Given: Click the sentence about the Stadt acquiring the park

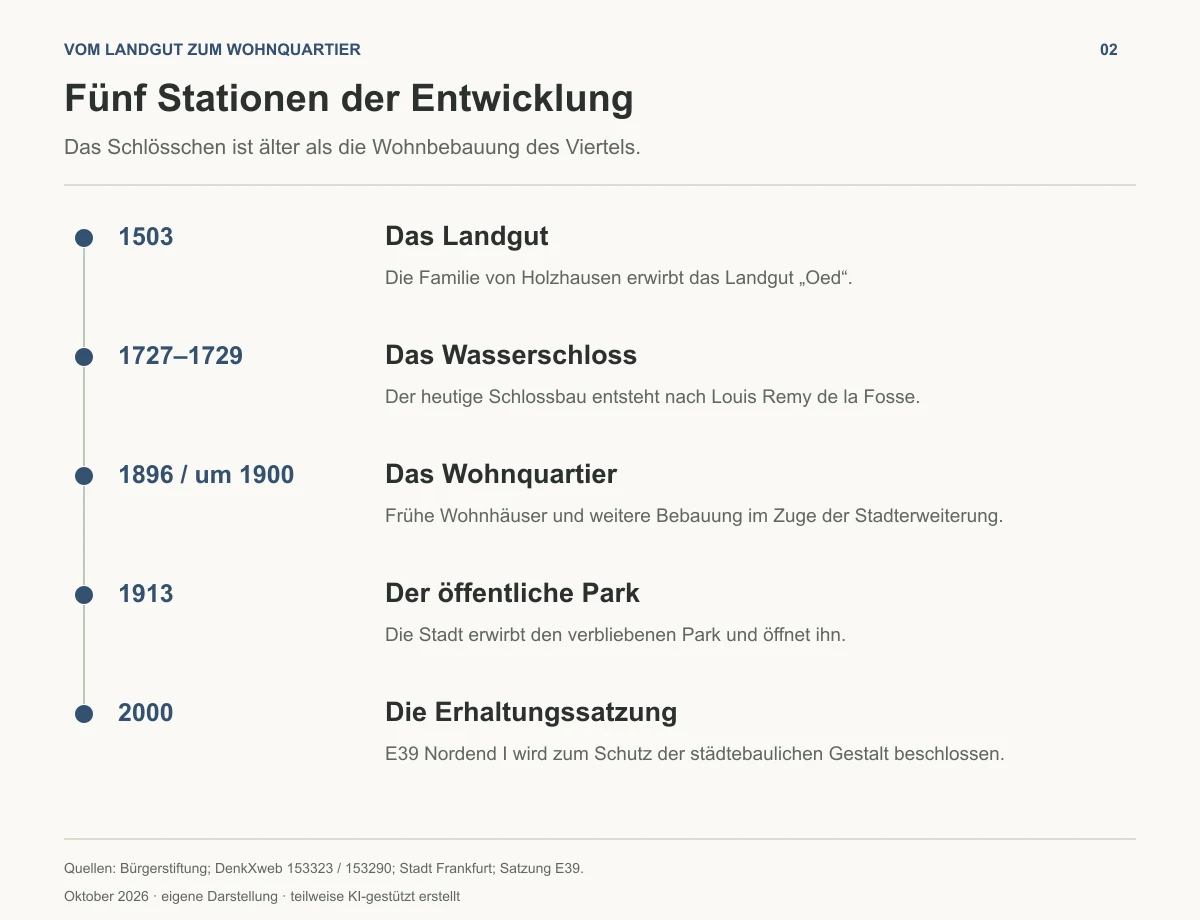Looking at the screenshot, I should pos(616,635).
